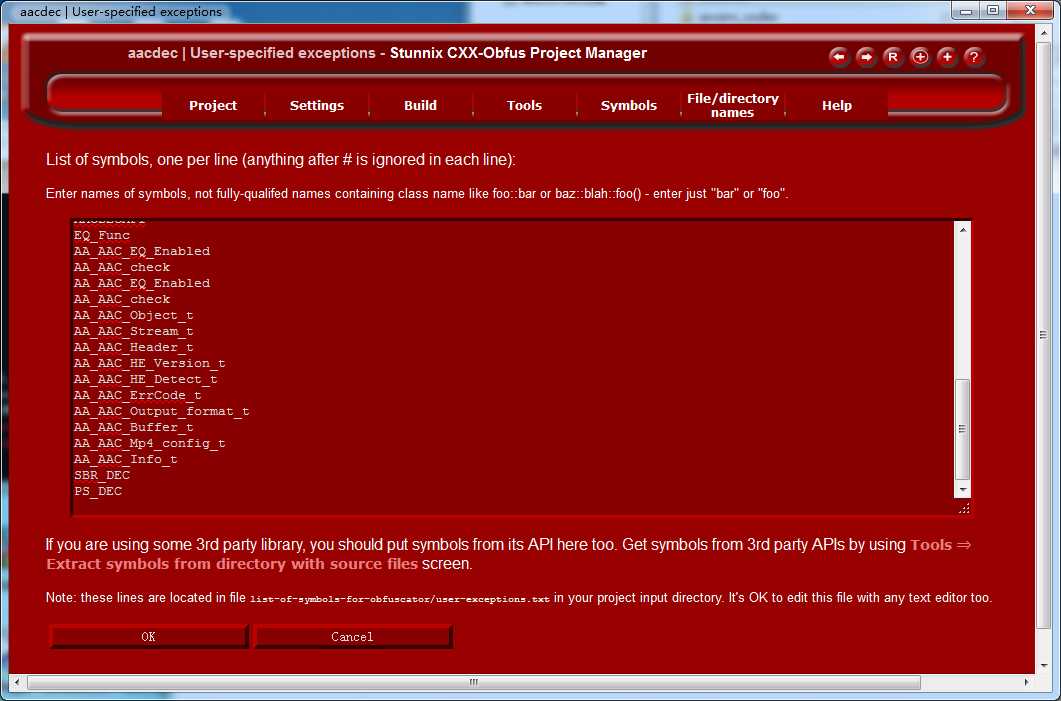Viewport: 1061px width, 701px height.
Task: Click the user-exceptions.txt file path text
Action: pyautogui.click(x=400, y=599)
